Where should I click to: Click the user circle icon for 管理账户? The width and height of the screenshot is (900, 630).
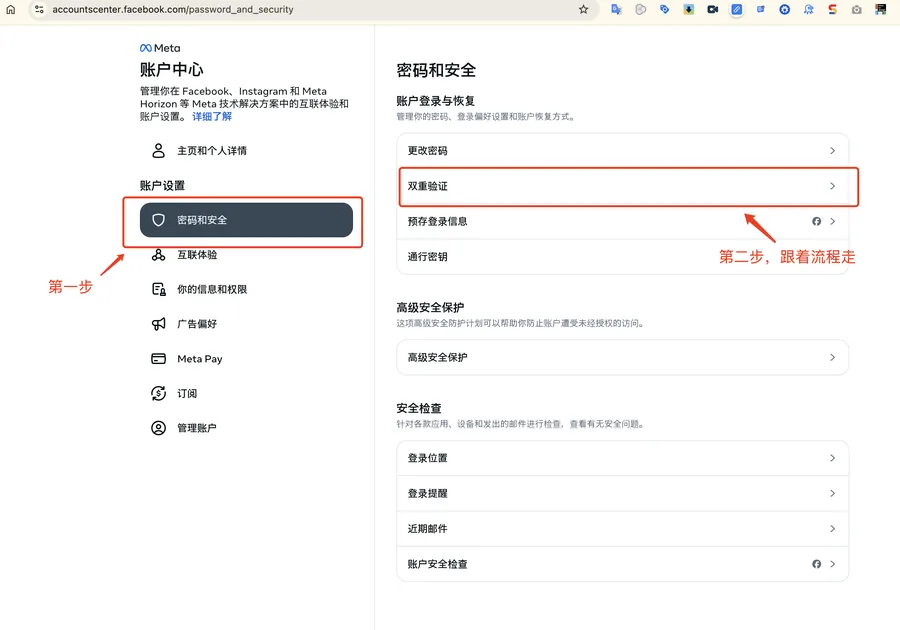click(158, 427)
